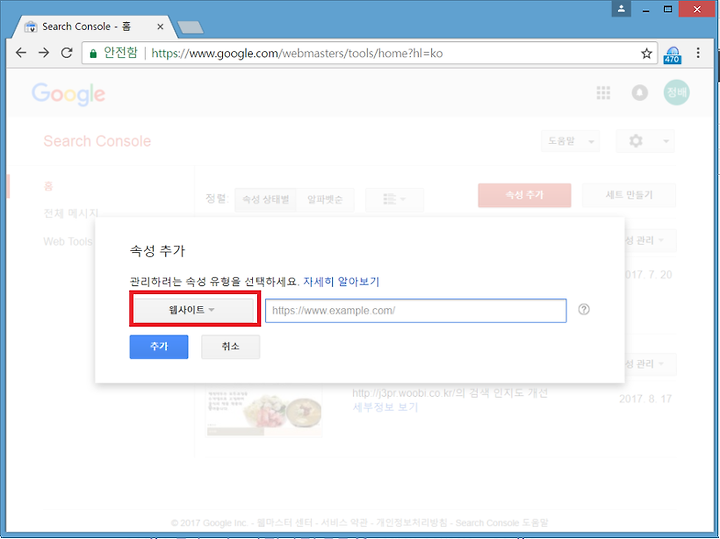Open a new browser tab
This screenshot has height=539, width=720.
(x=191, y=28)
